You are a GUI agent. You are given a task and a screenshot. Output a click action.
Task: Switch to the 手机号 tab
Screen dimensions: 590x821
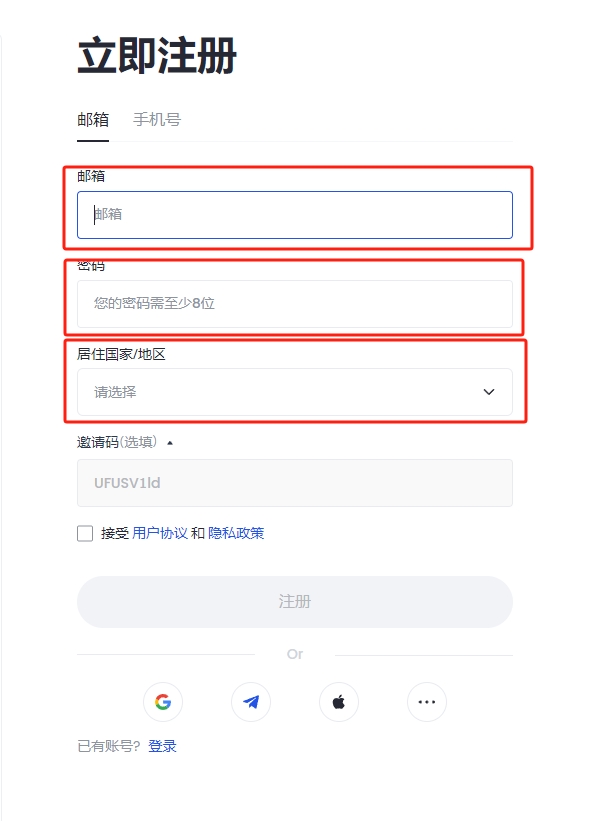157,120
